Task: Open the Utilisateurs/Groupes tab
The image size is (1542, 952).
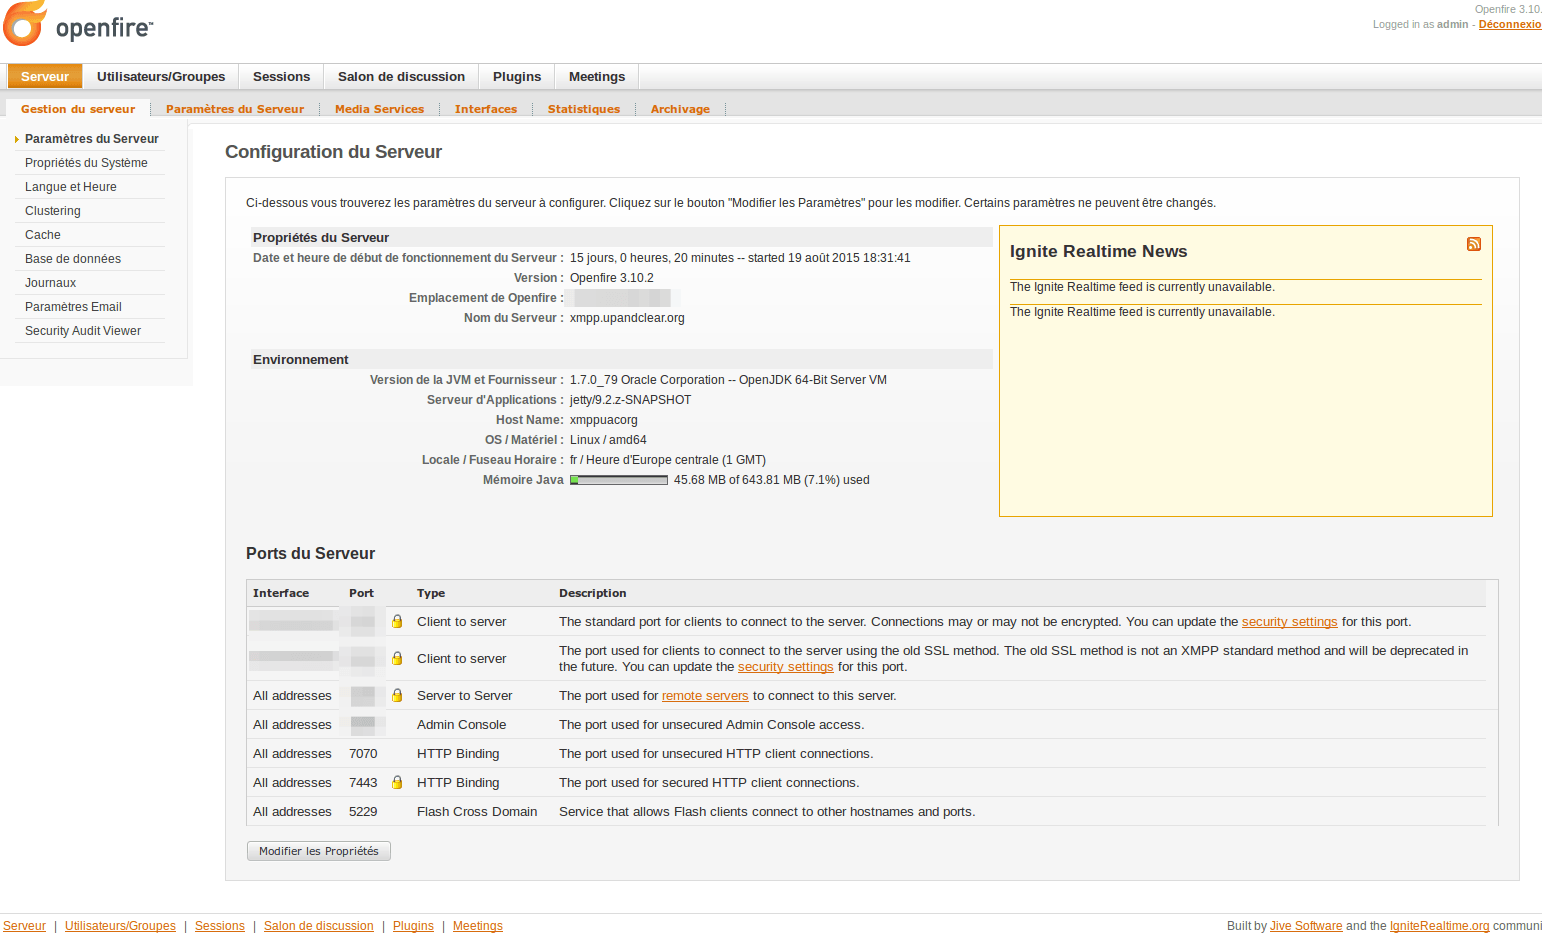Action: (x=161, y=77)
